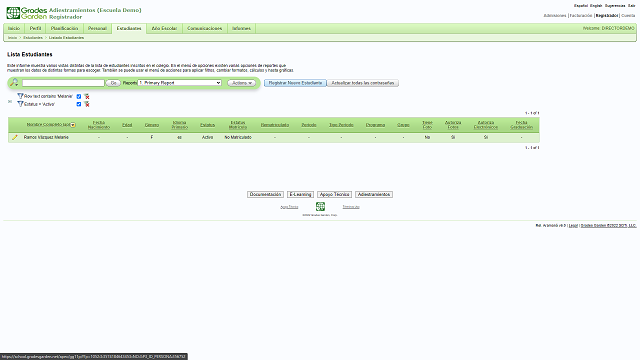Sort by Estatus column header
This screenshot has width=640, height=360.
click(207, 125)
